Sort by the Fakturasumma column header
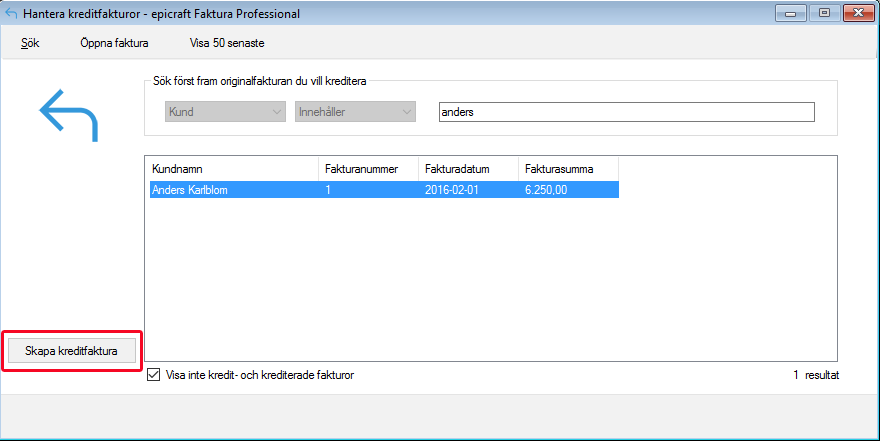Viewport: 880px width, 441px height. coord(569,169)
